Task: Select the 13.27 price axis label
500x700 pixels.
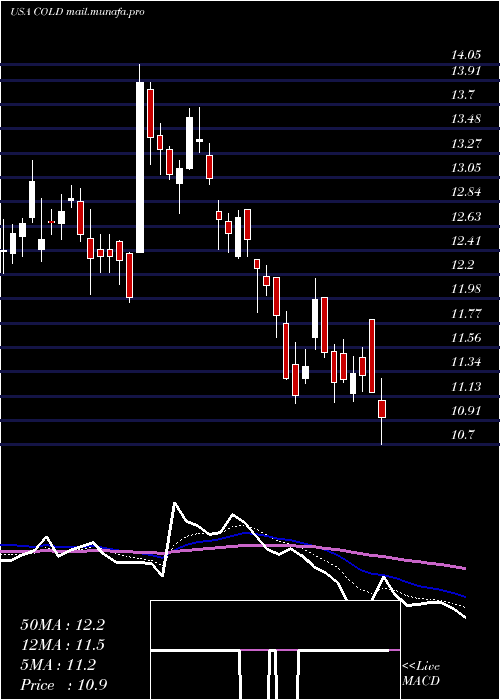Action: tap(466, 144)
